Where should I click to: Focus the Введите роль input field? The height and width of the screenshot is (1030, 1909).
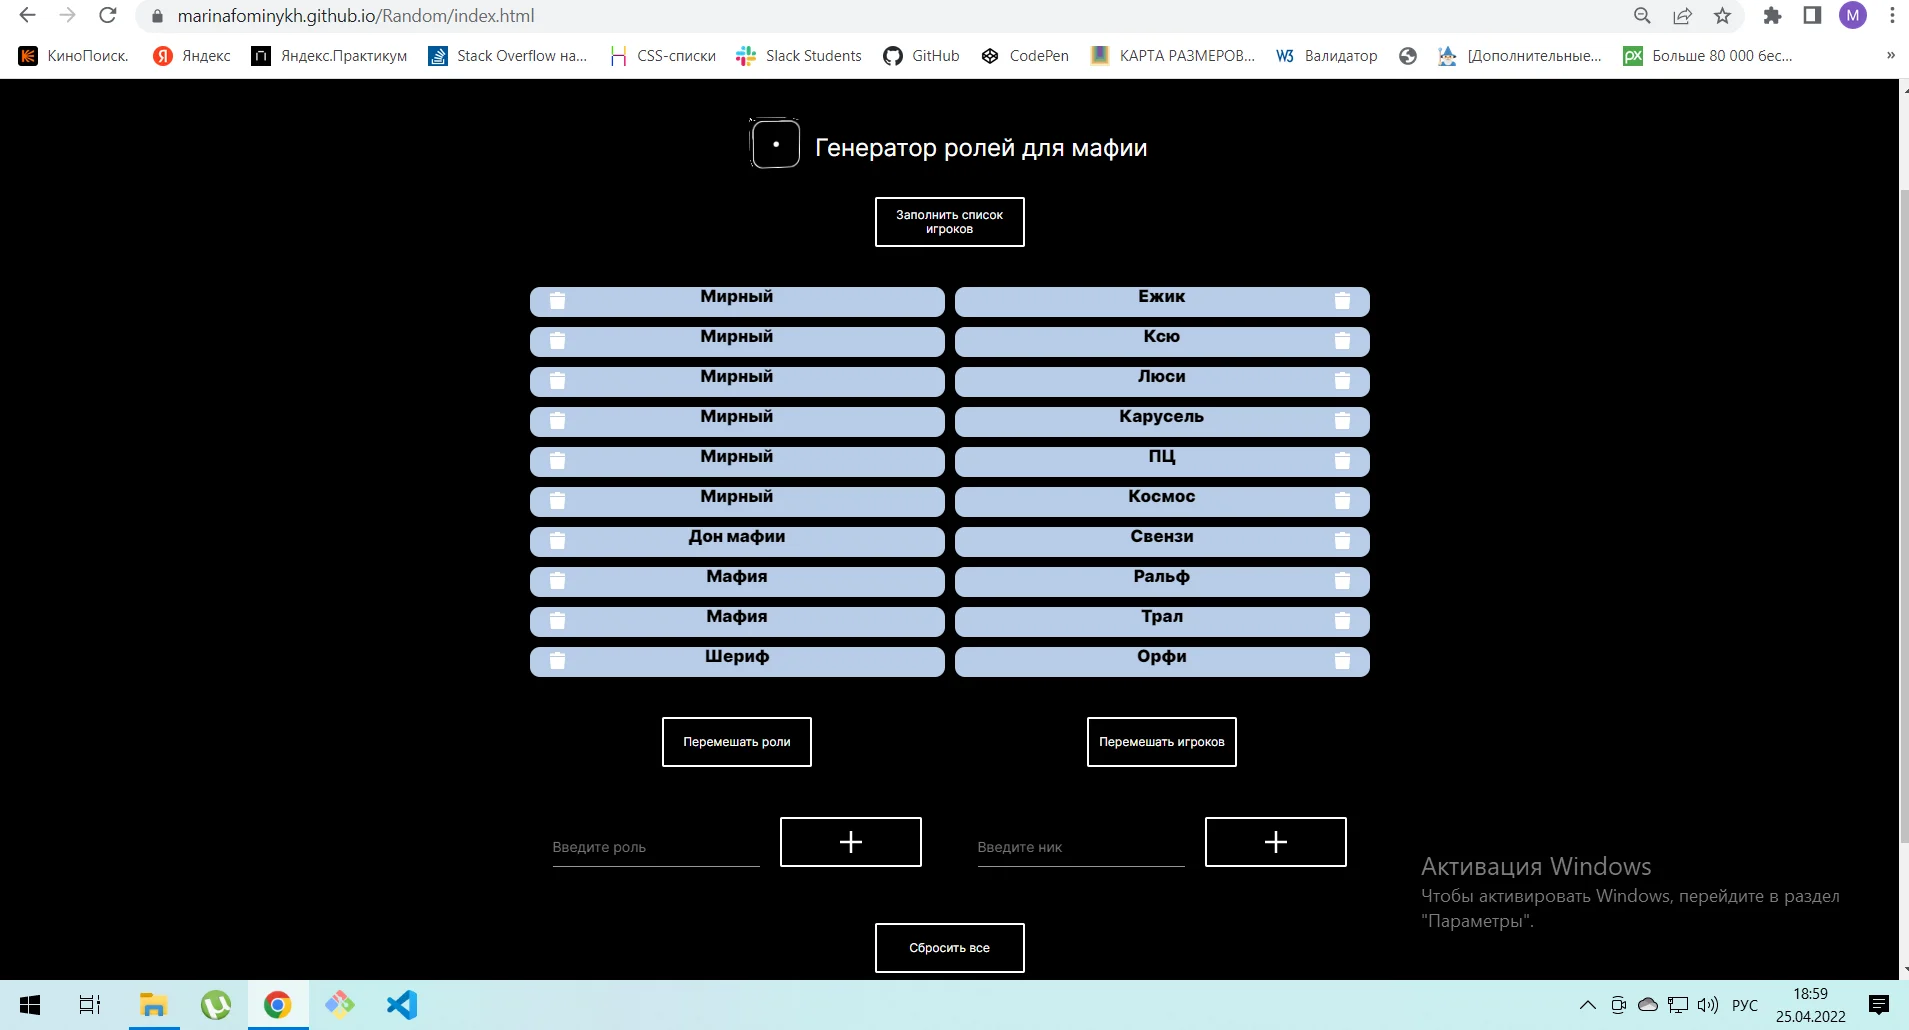[x=656, y=847]
